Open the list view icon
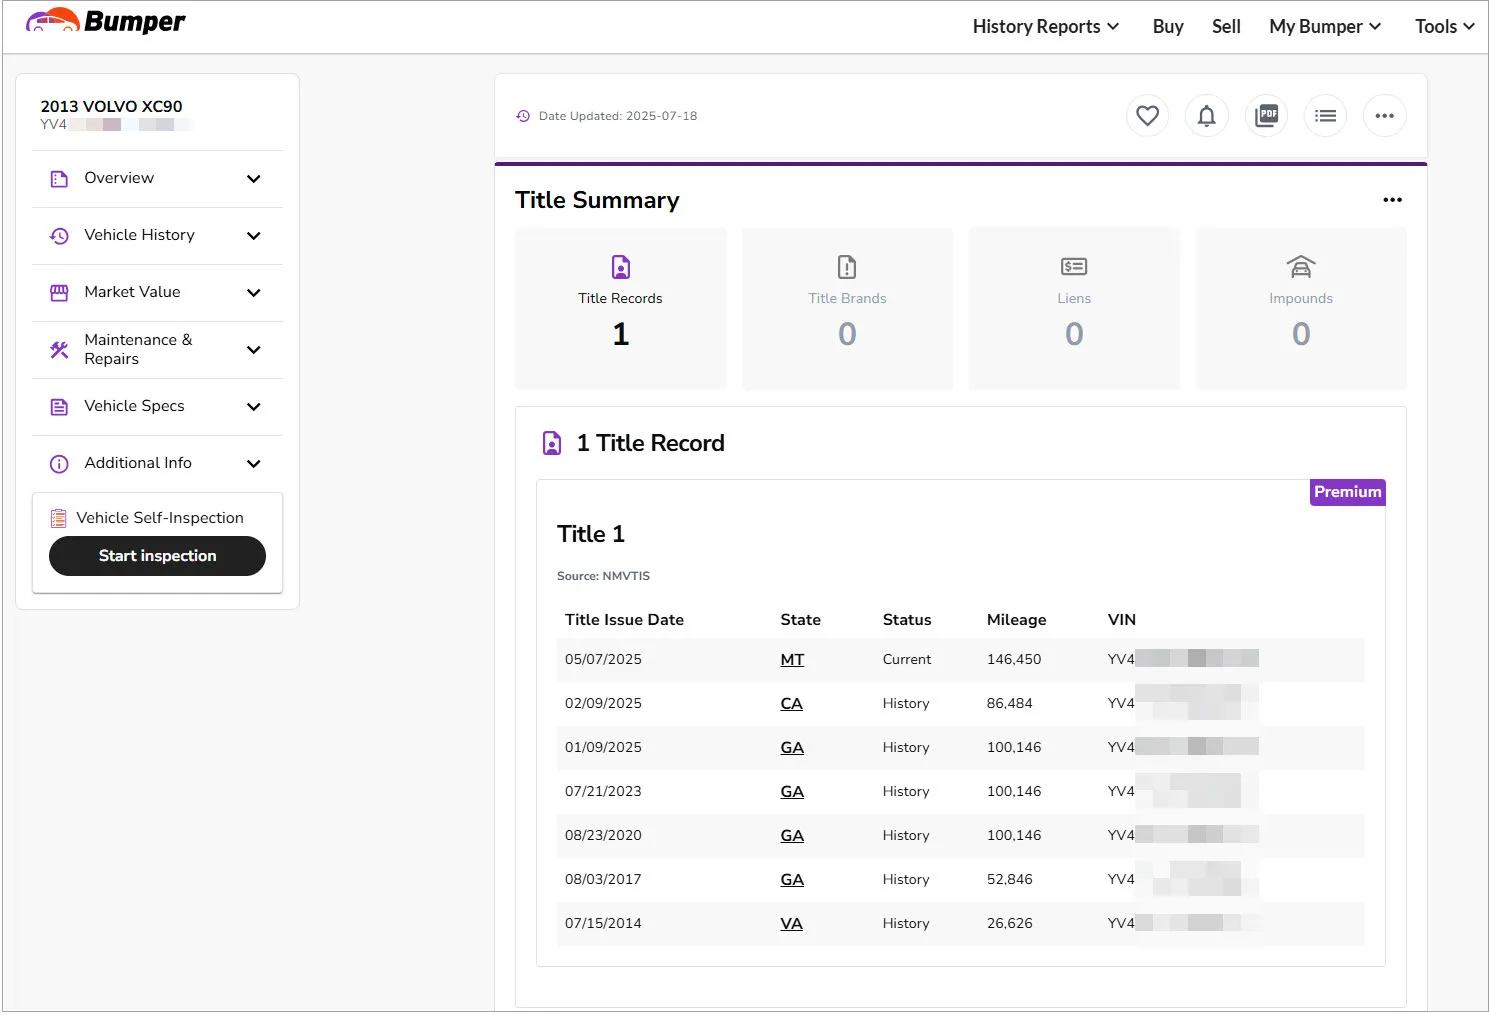The height and width of the screenshot is (1015, 1491). point(1325,116)
